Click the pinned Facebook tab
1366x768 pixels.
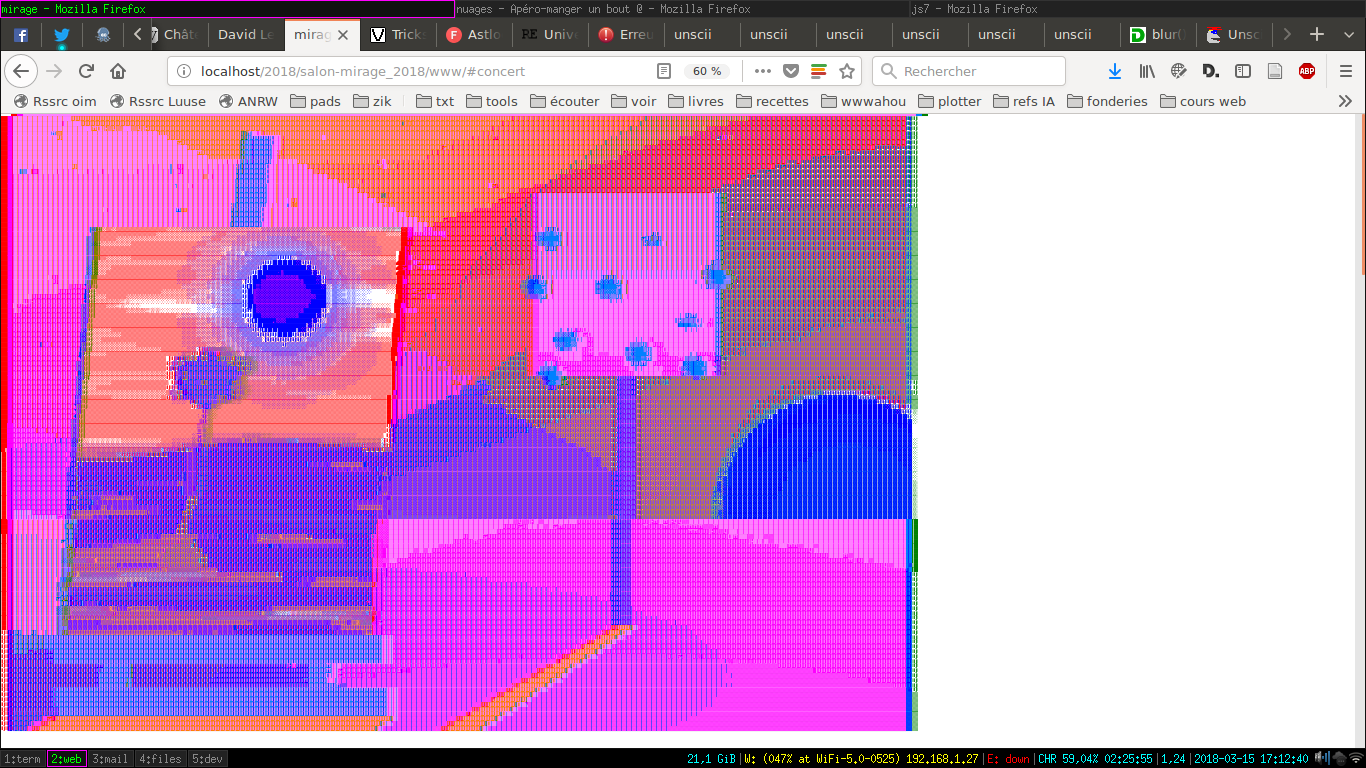tap(21, 35)
